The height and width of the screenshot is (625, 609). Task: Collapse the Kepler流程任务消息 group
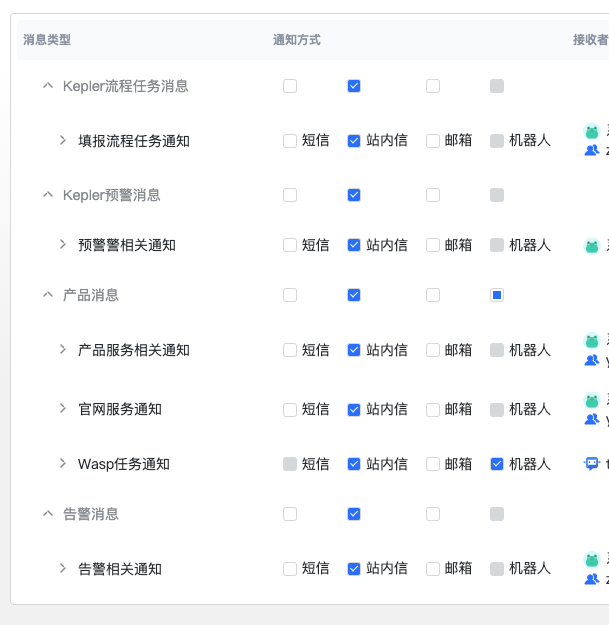click(x=47, y=86)
